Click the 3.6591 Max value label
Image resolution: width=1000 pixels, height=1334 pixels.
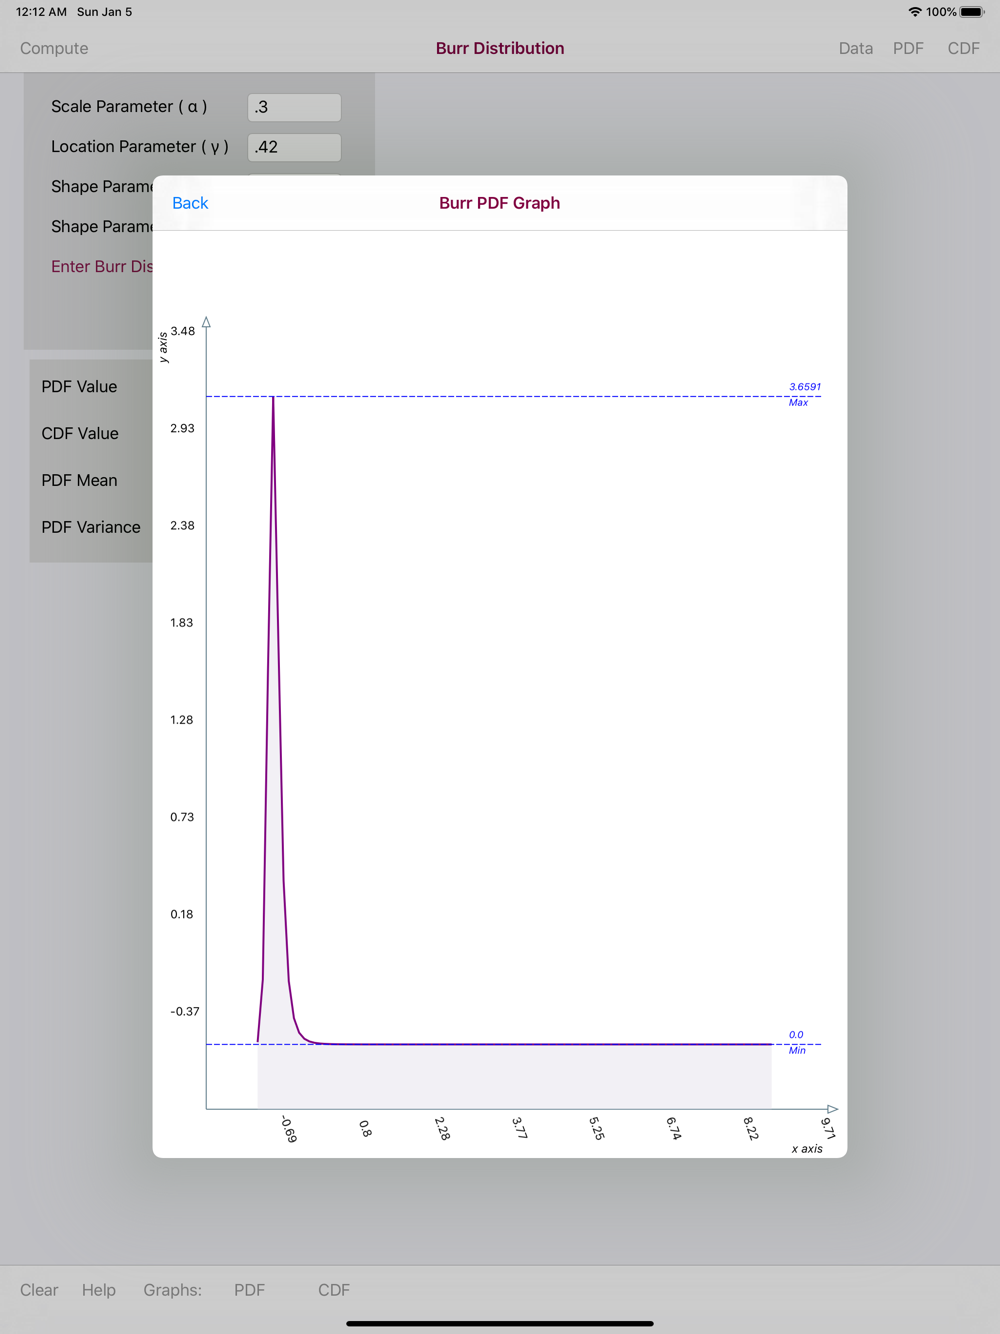coord(804,387)
